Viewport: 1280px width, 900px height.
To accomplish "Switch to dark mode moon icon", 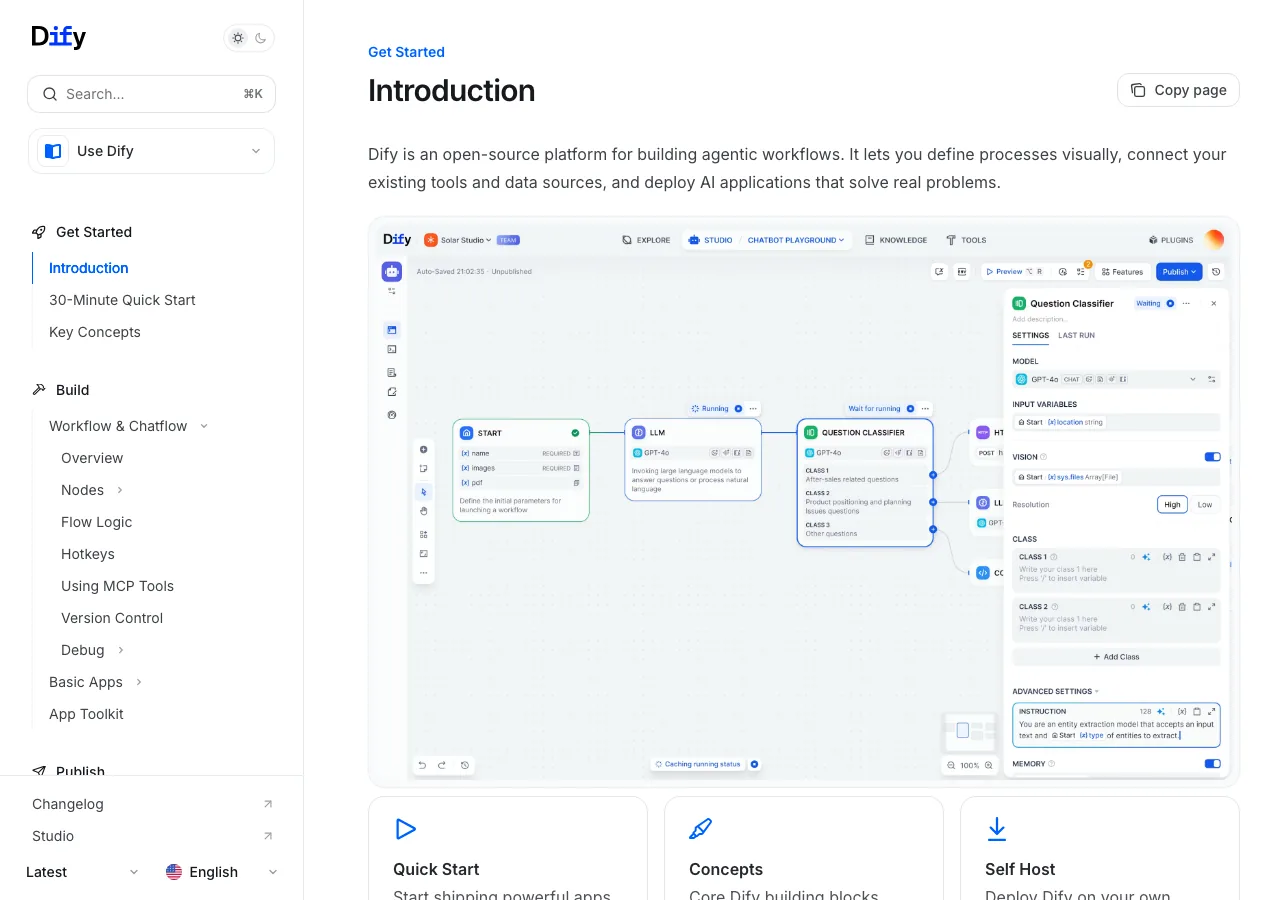I will (x=261, y=38).
